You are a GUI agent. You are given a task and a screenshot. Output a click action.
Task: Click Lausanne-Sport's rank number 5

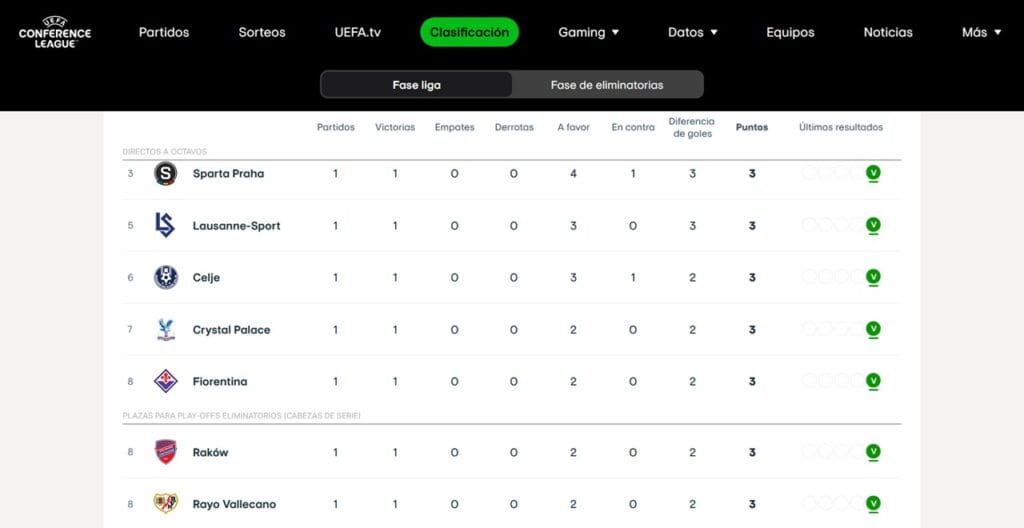(131, 225)
